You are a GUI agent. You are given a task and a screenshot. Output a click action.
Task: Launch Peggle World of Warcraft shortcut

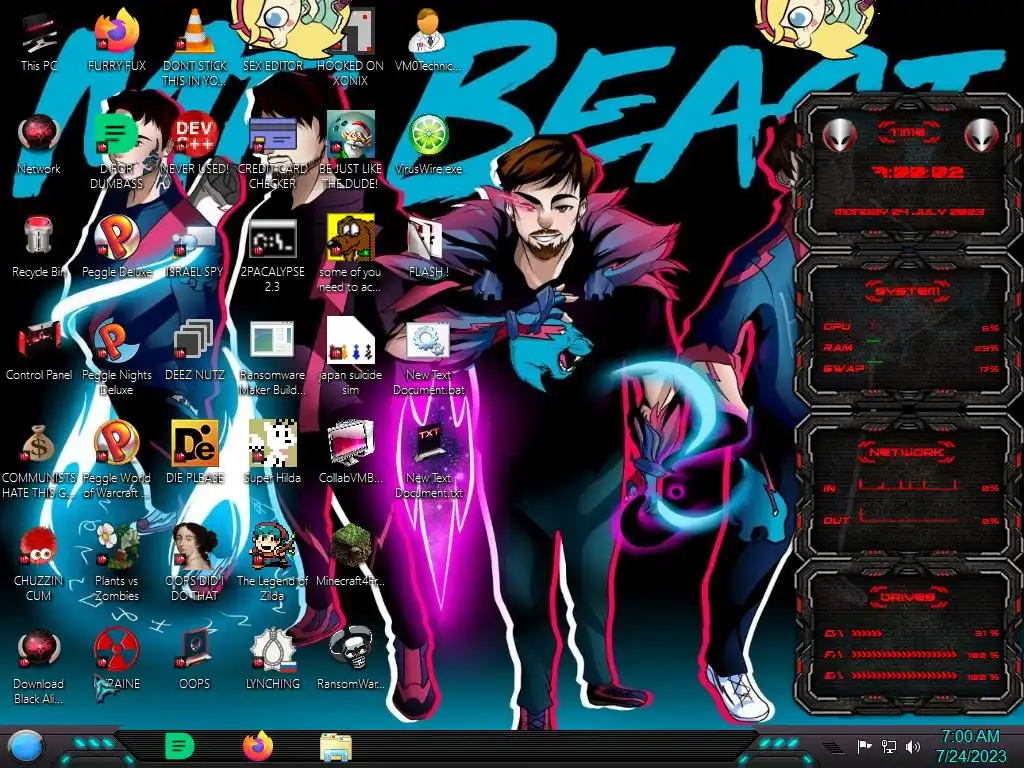click(116, 461)
